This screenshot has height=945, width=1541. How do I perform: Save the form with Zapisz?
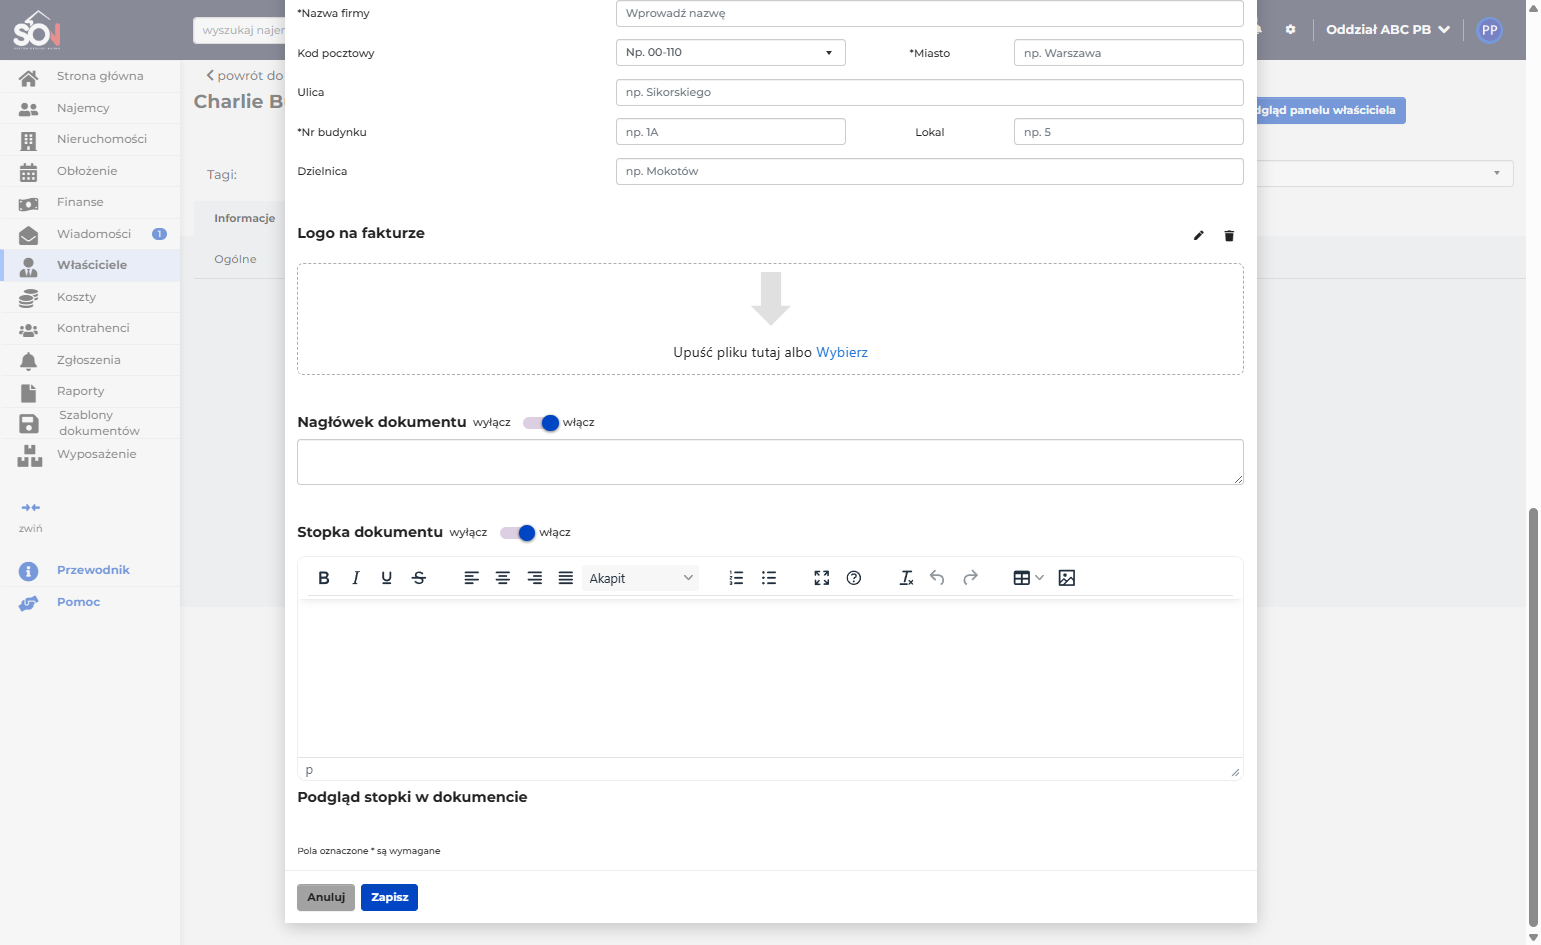coord(389,897)
